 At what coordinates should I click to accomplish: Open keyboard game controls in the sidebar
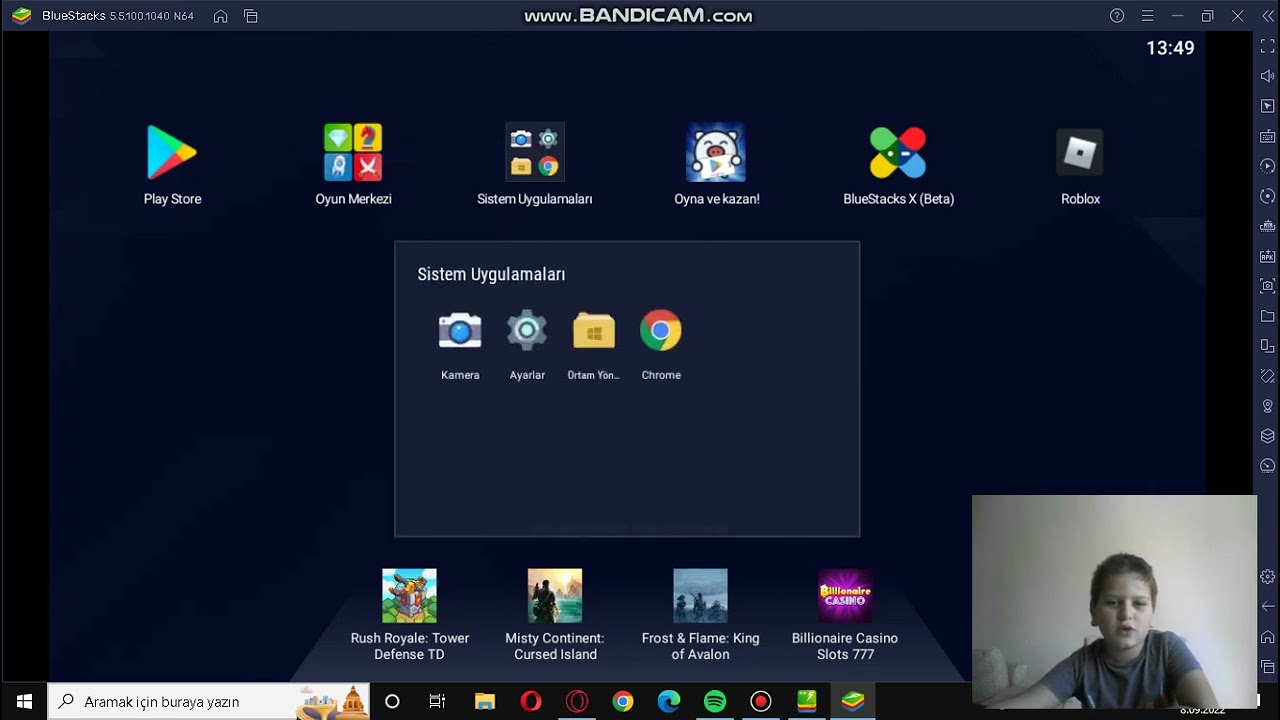tap(1267, 136)
